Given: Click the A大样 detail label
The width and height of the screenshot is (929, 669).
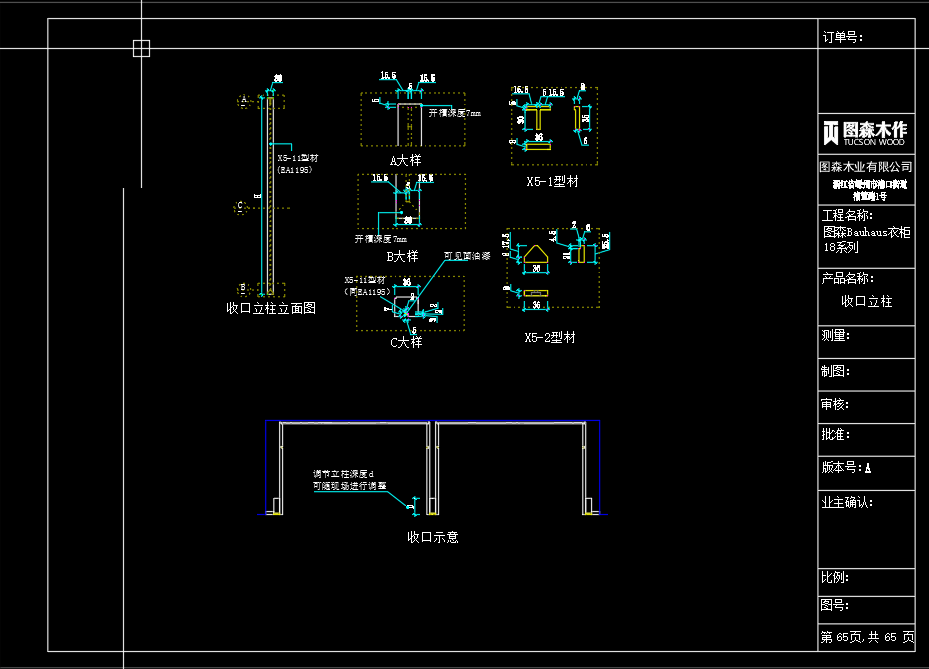Looking at the screenshot, I should (406, 160).
